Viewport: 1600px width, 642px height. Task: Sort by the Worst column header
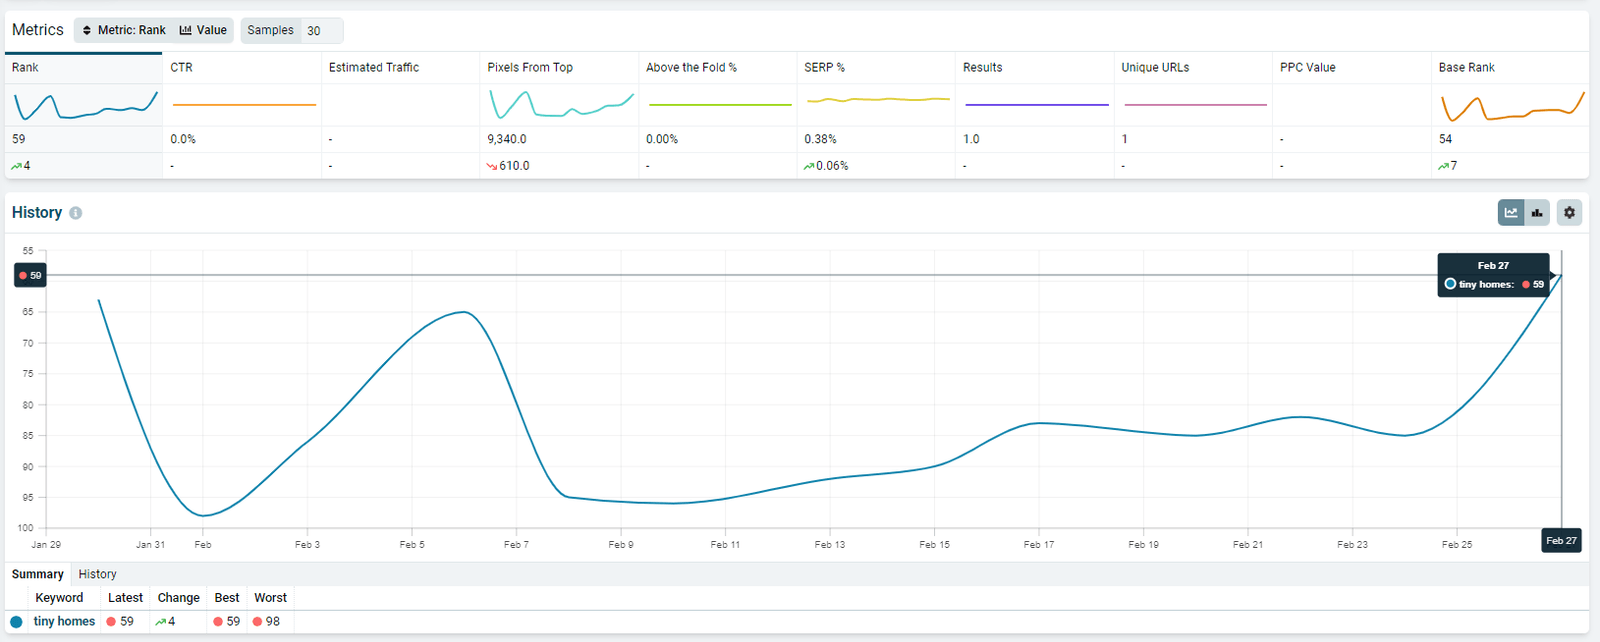tap(270, 598)
